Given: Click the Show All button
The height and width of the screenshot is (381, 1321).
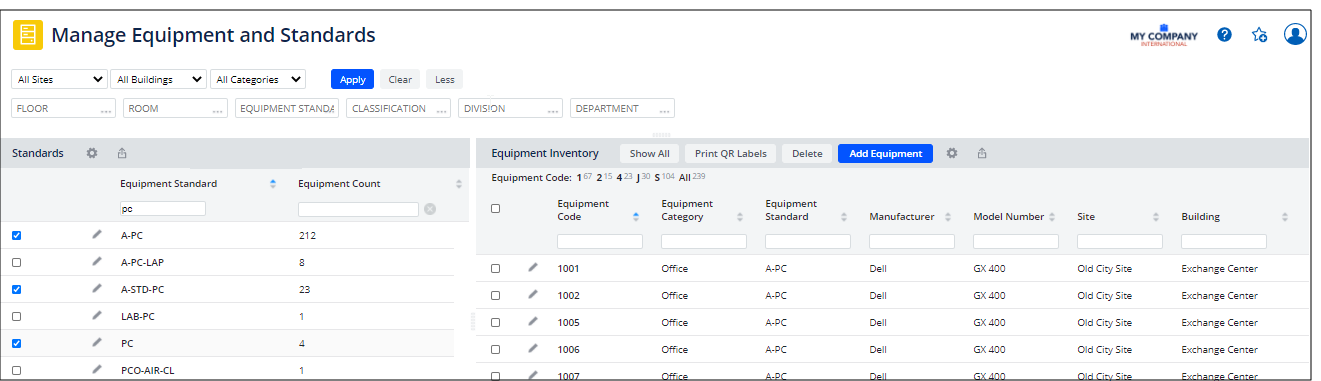Looking at the screenshot, I should coord(649,153).
